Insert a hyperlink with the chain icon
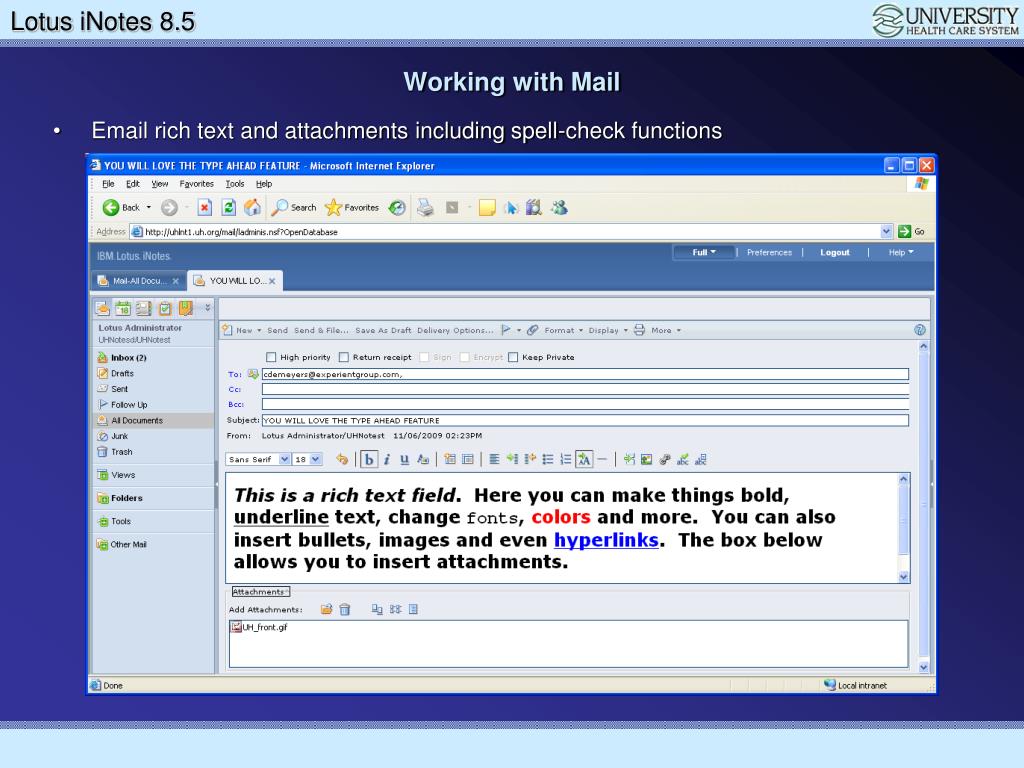Screen dimensions: 1024x768 [x=665, y=459]
